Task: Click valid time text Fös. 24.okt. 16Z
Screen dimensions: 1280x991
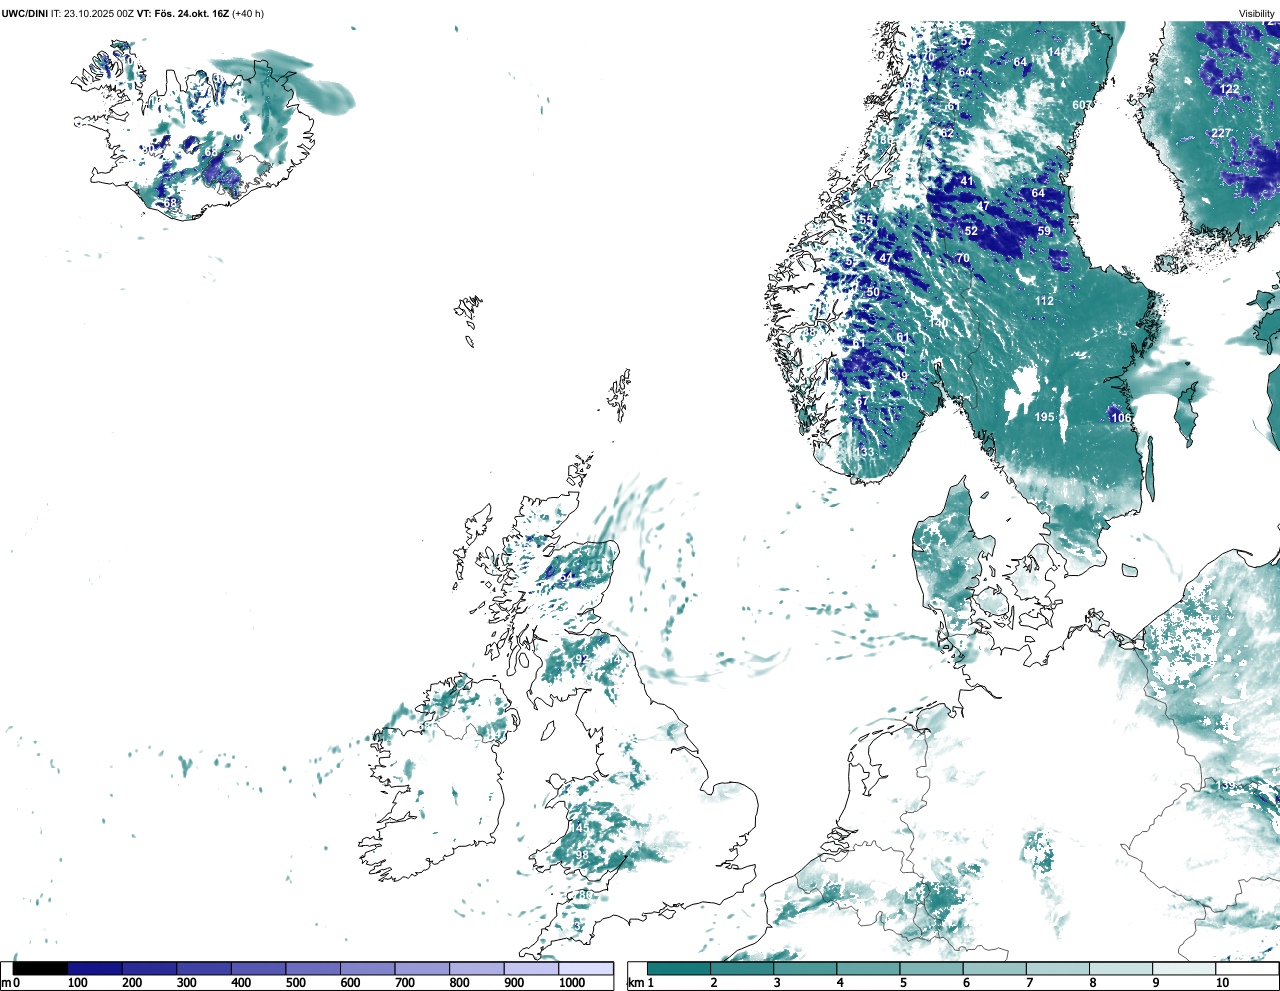Action: tap(192, 14)
